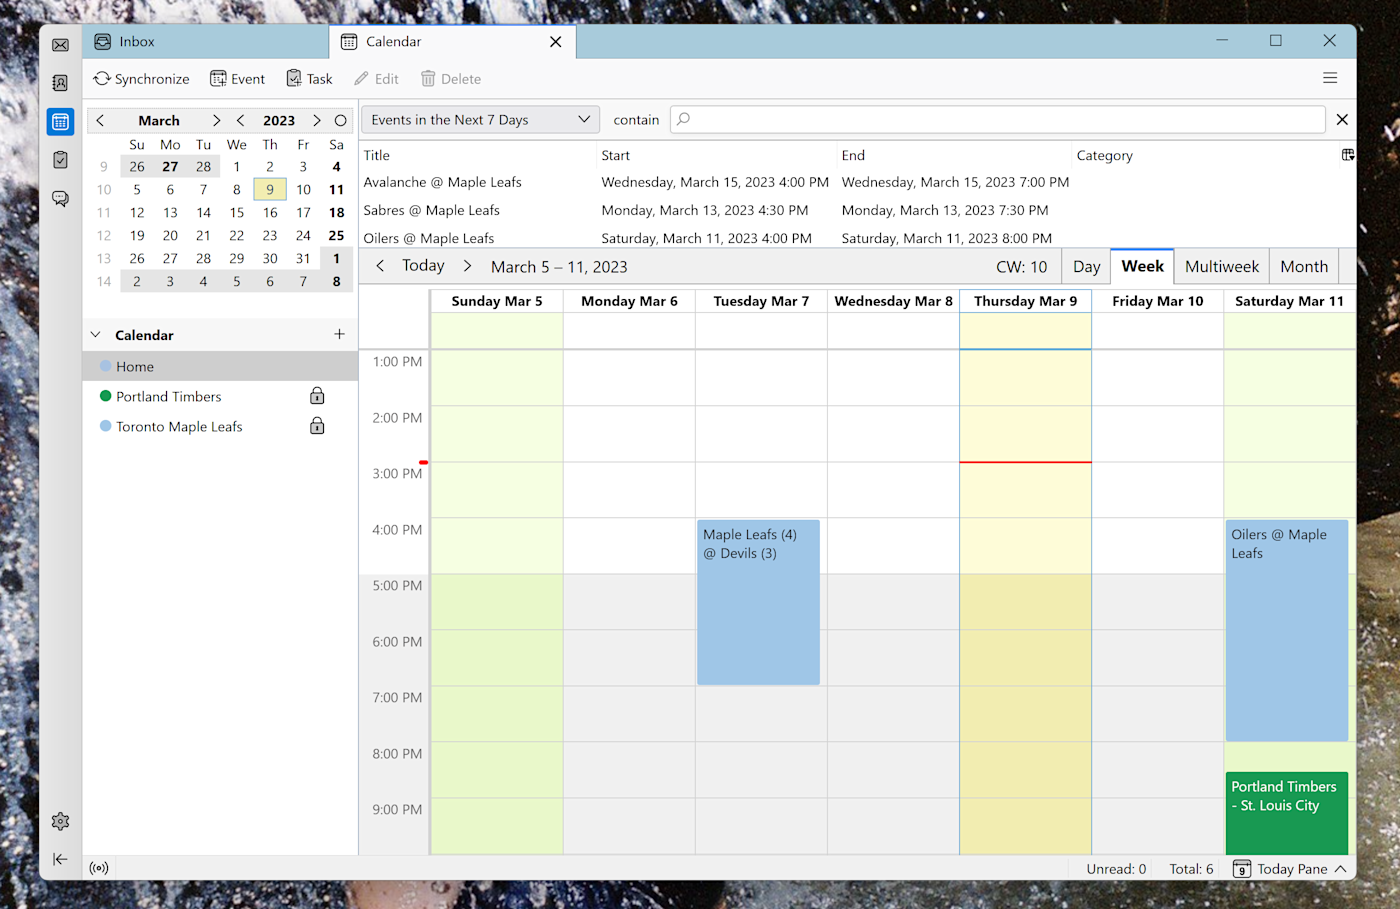Click Toronto Maple Leafs lock icon
The width and height of the screenshot is (1400, 909).
tap(317, 426)
